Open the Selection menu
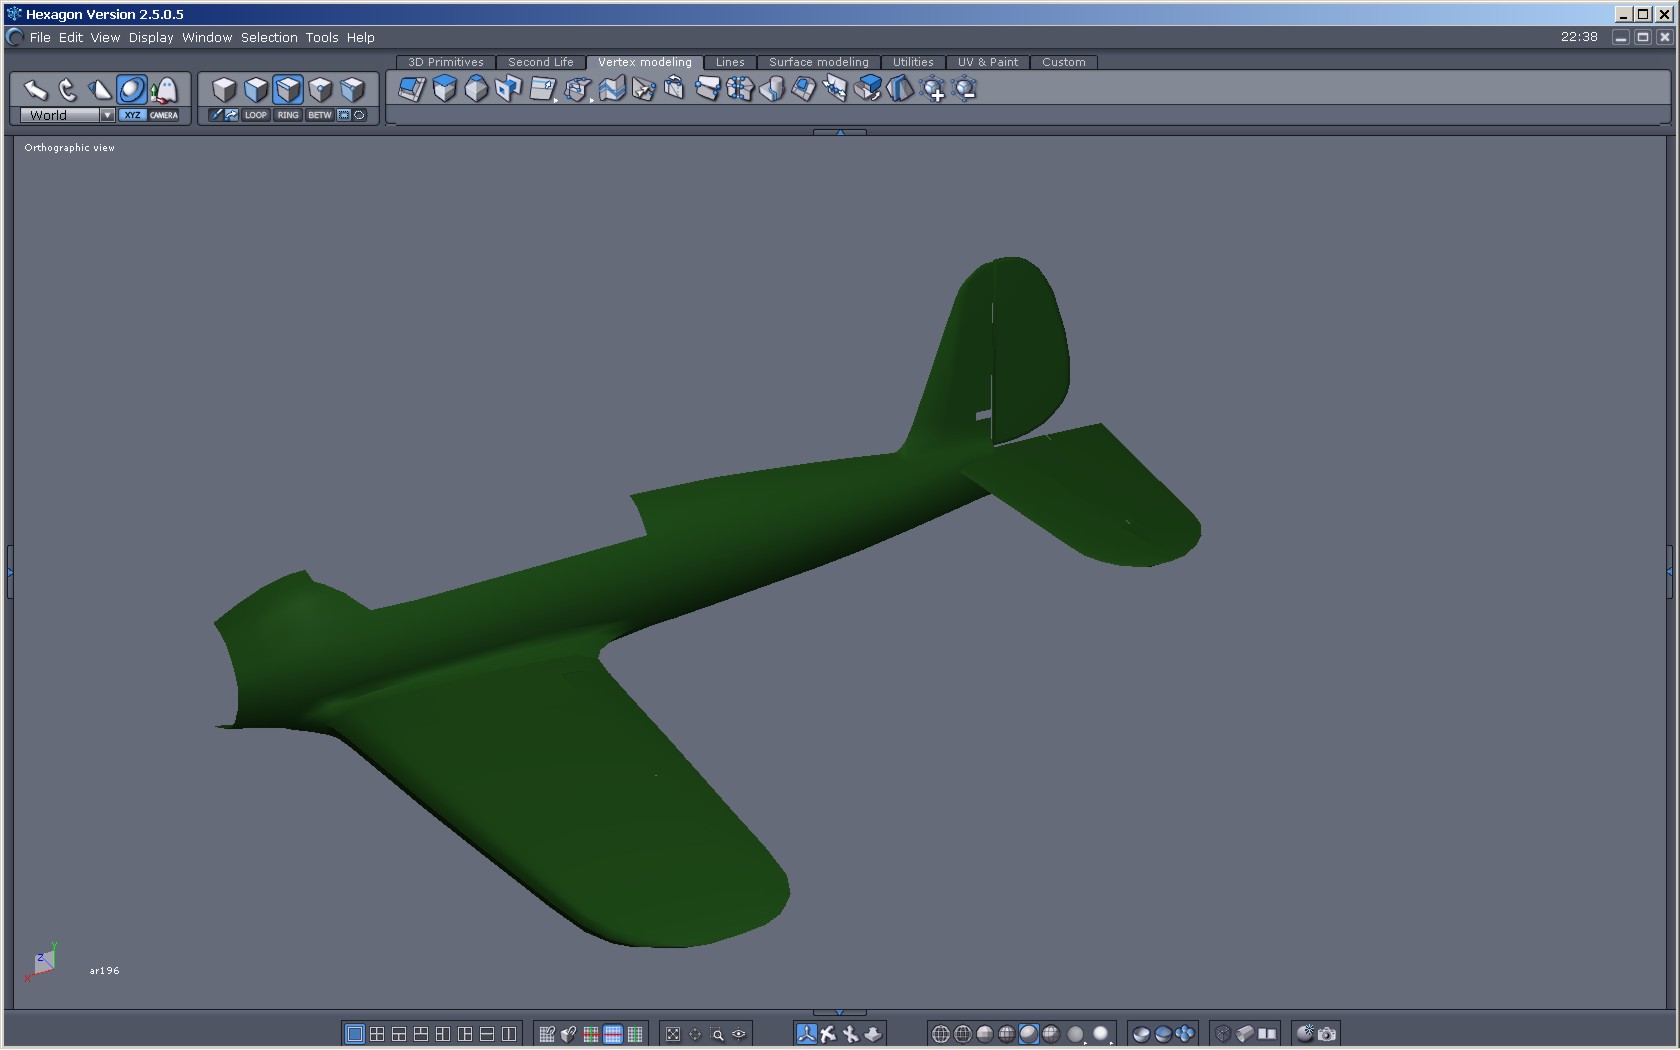 [x=269, y=37]
